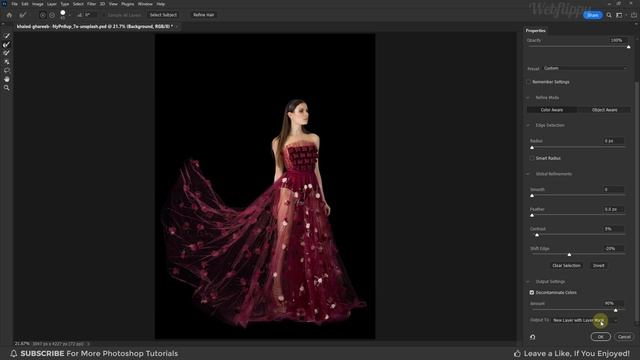Adjust the Contrast slider
This screenshot has height=360, width=640.
point(537,235)
